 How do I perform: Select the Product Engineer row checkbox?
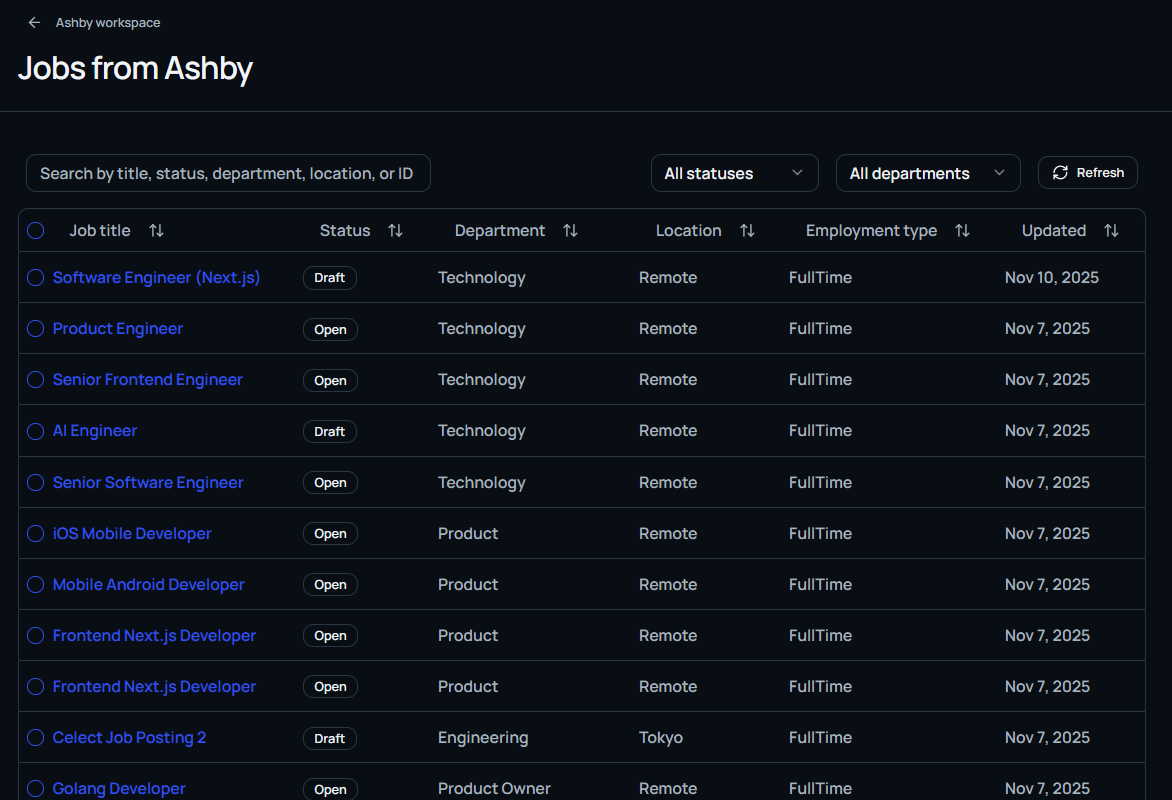[36, 329]
